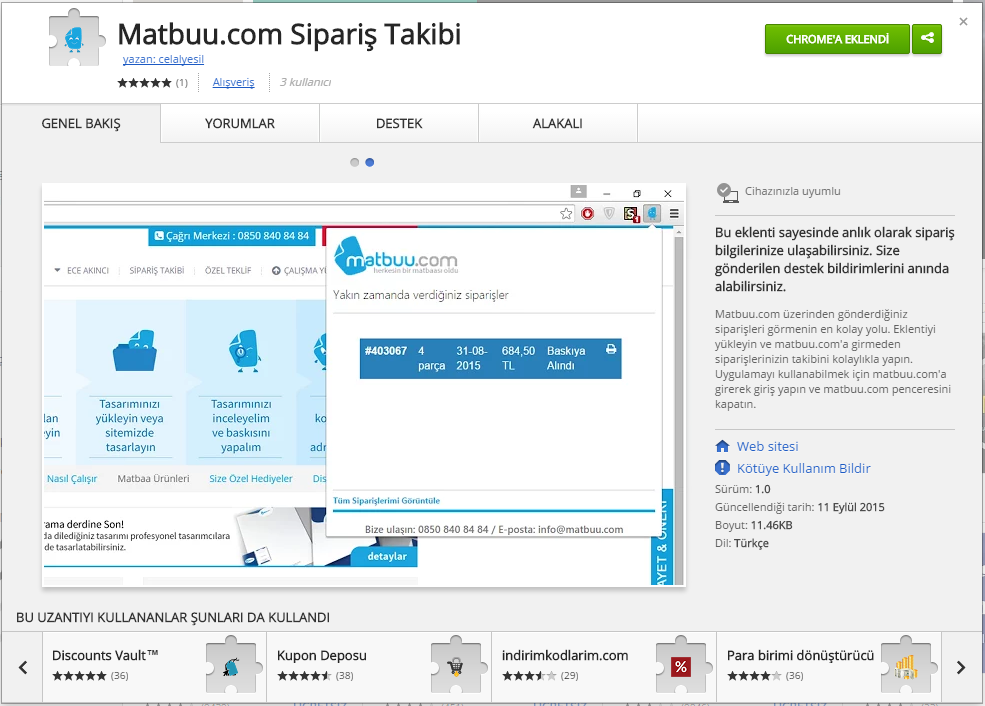Click the five-star rating under title

144,83
